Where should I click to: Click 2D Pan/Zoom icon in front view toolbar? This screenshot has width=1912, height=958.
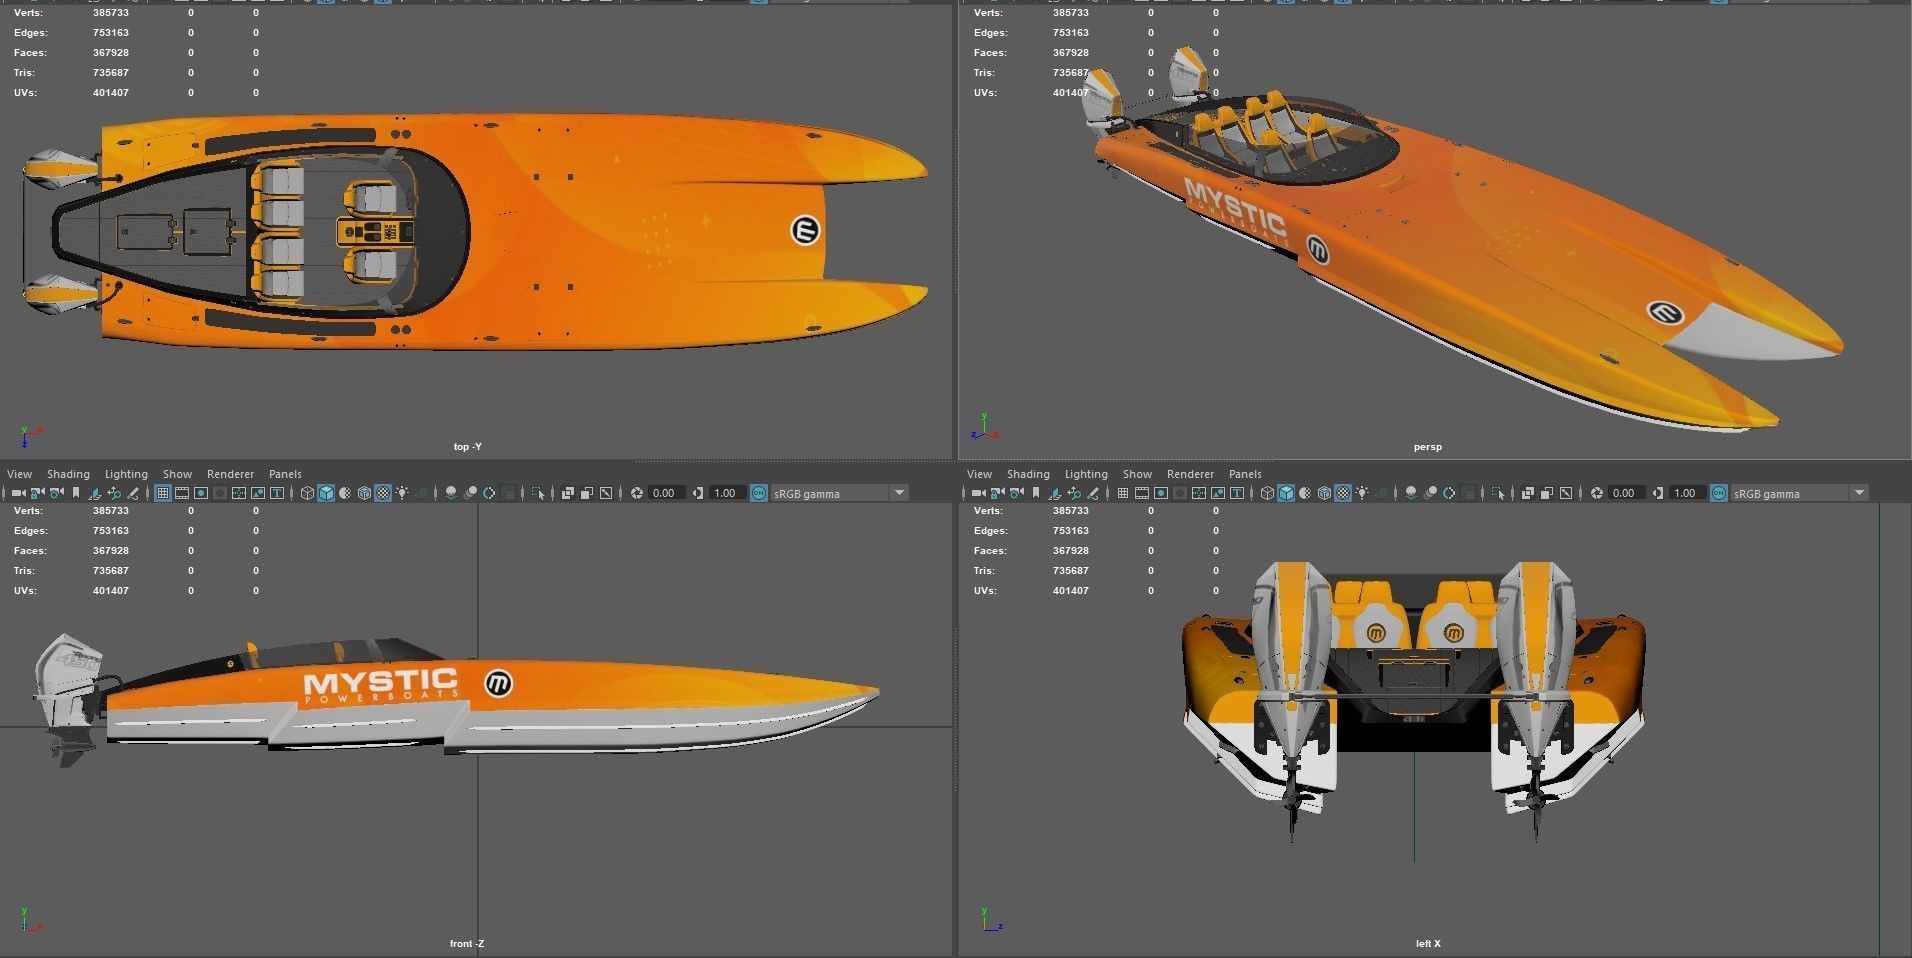click(x=114, y=493)
